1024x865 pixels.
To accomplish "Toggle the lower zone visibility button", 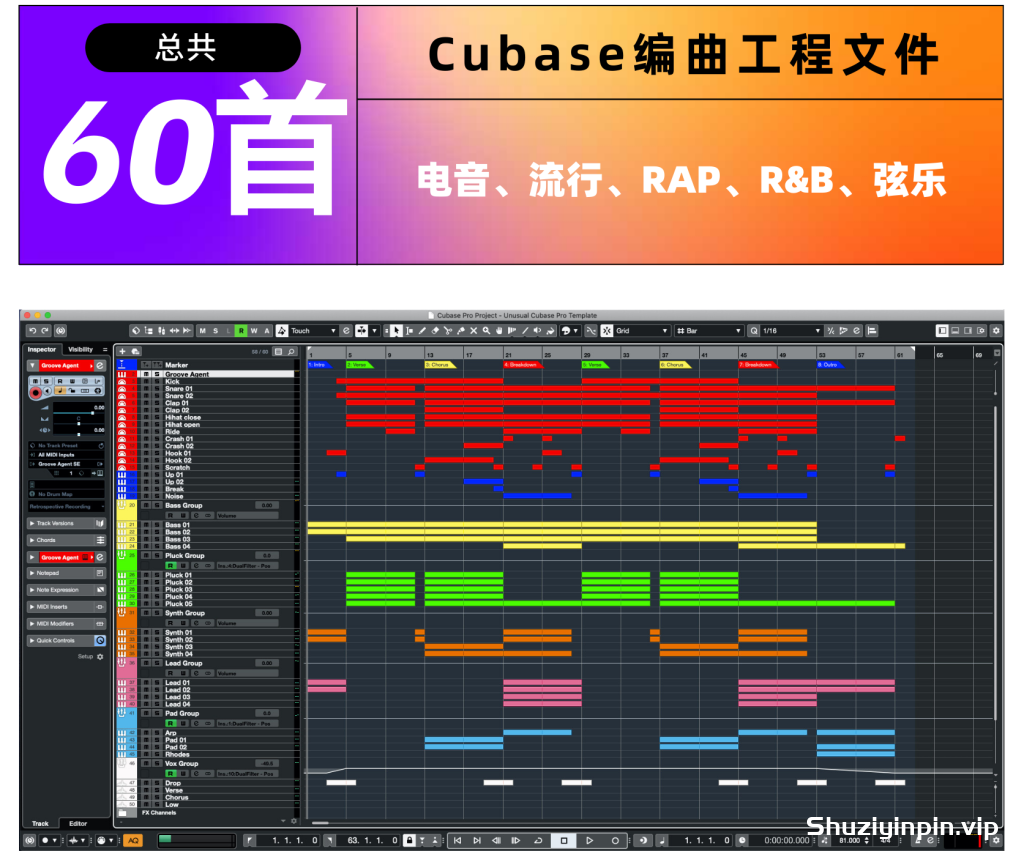I will tap(955, 331).
